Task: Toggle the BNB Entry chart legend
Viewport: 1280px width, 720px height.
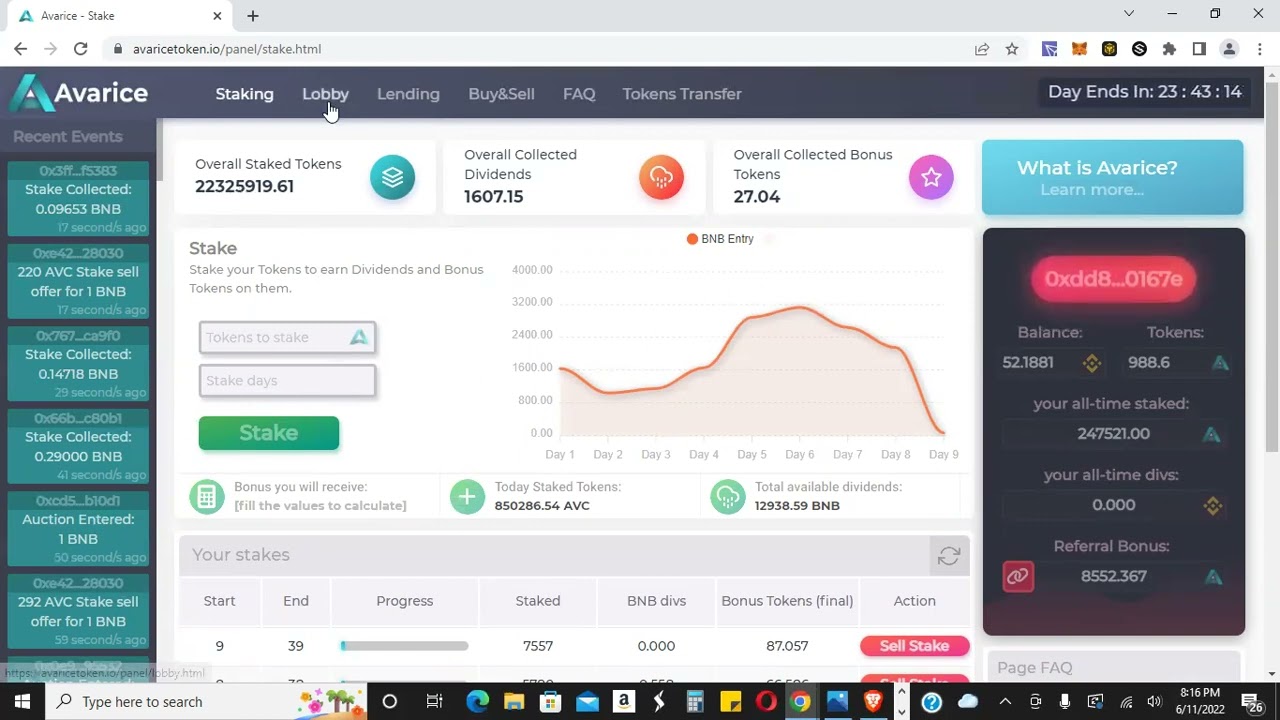Action: point(720,239)
